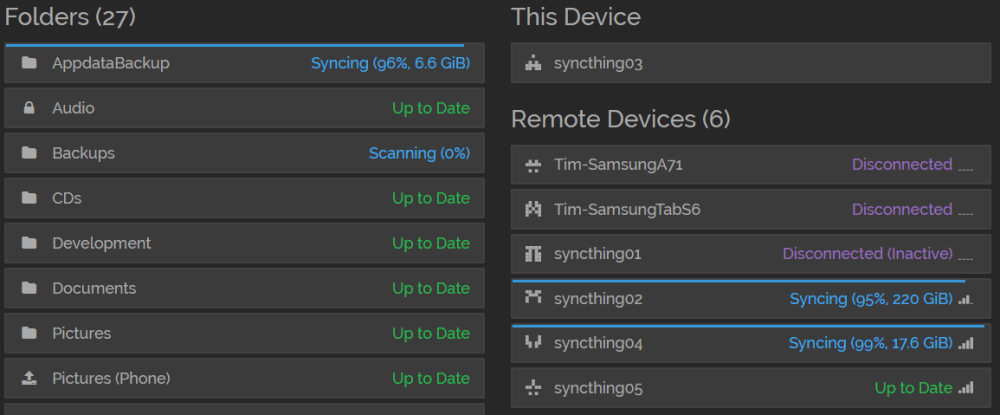The height and width of the screenshot is (415, 1000).
Task: Click the syncthing03 device identicon
Action: click(x=533, y=63)
